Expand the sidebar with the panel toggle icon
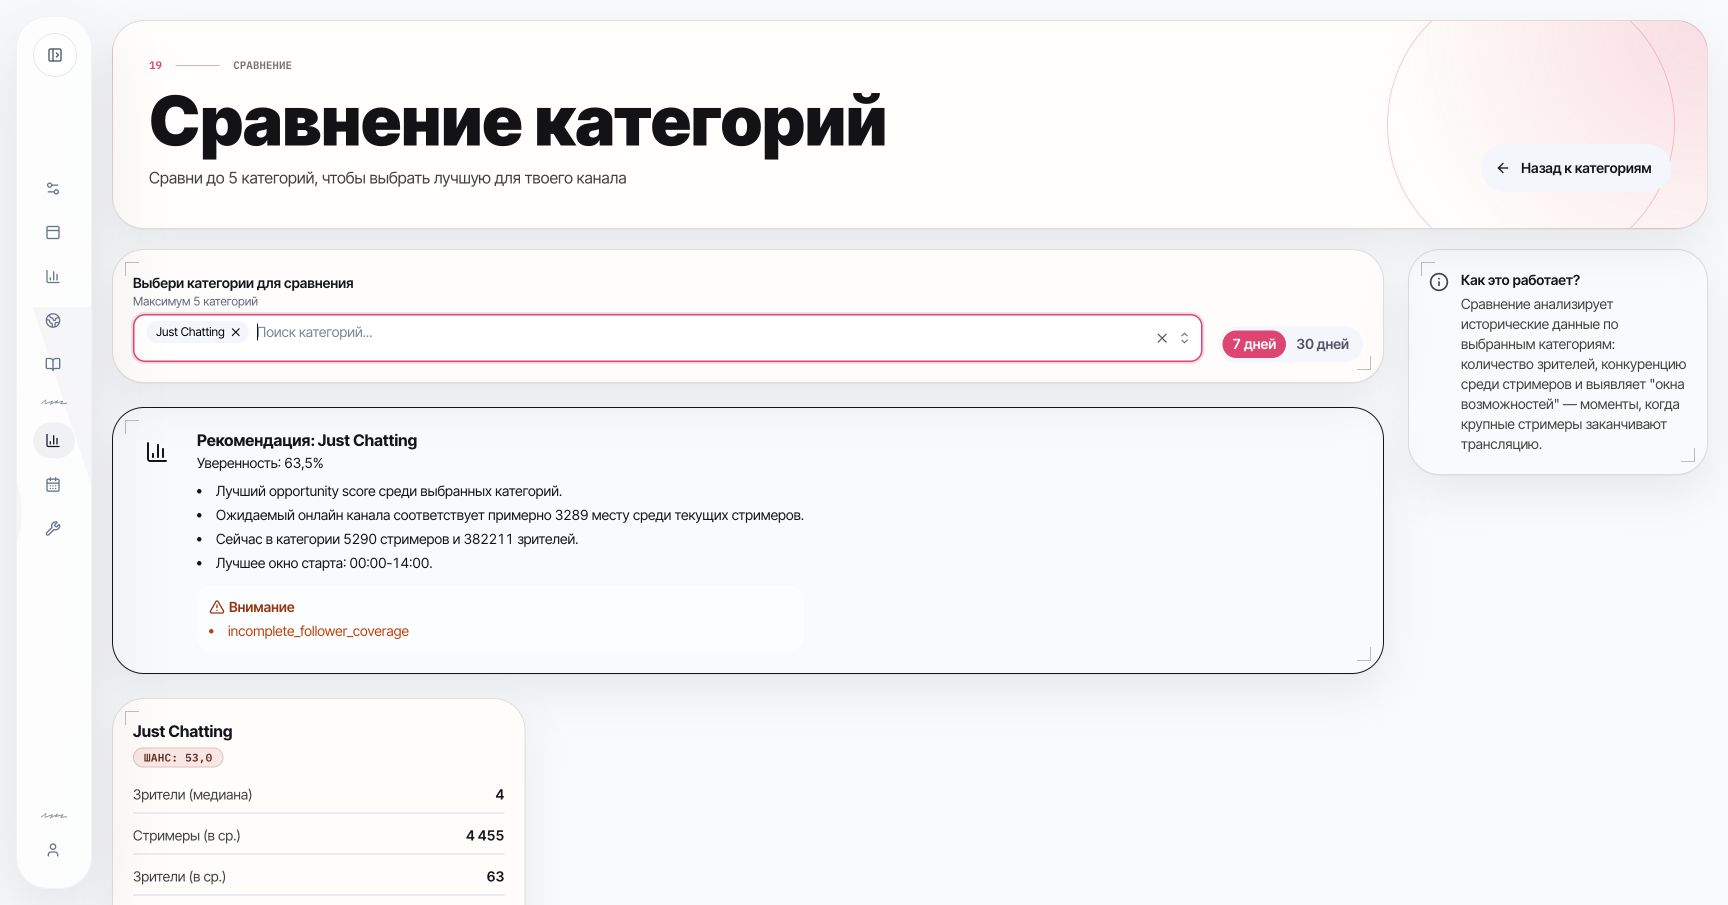The width and height of the screenshot is (1728, 905). pos(55,55)
